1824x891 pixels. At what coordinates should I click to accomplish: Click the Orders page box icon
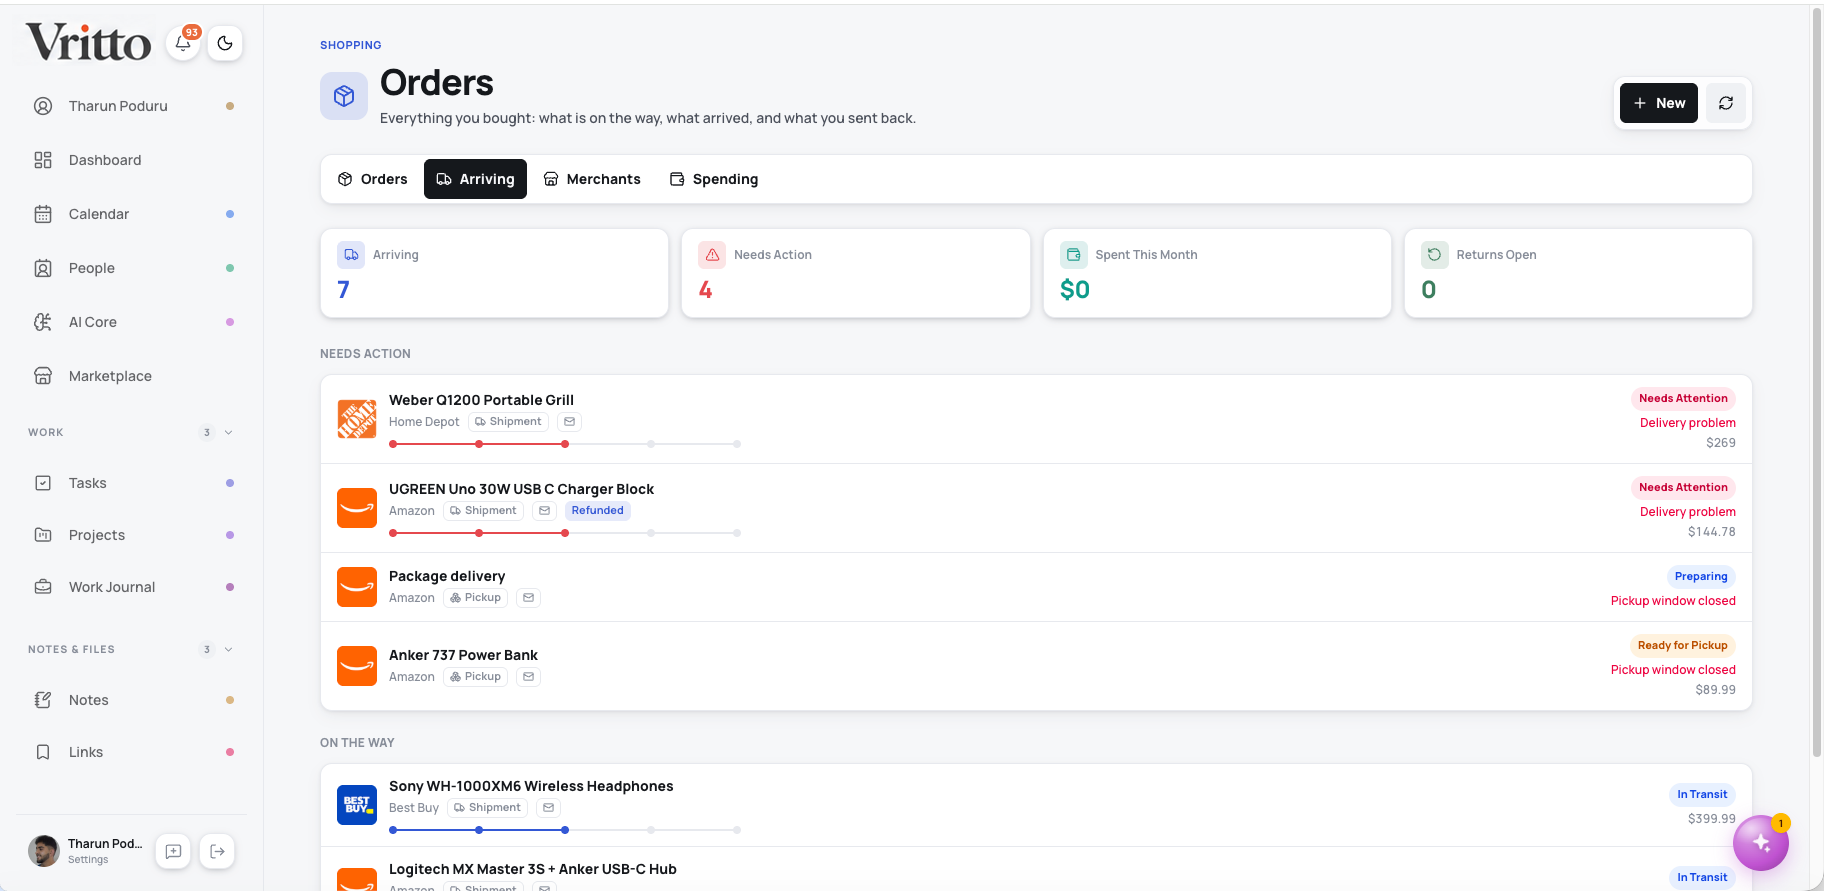tap(344, 96)
